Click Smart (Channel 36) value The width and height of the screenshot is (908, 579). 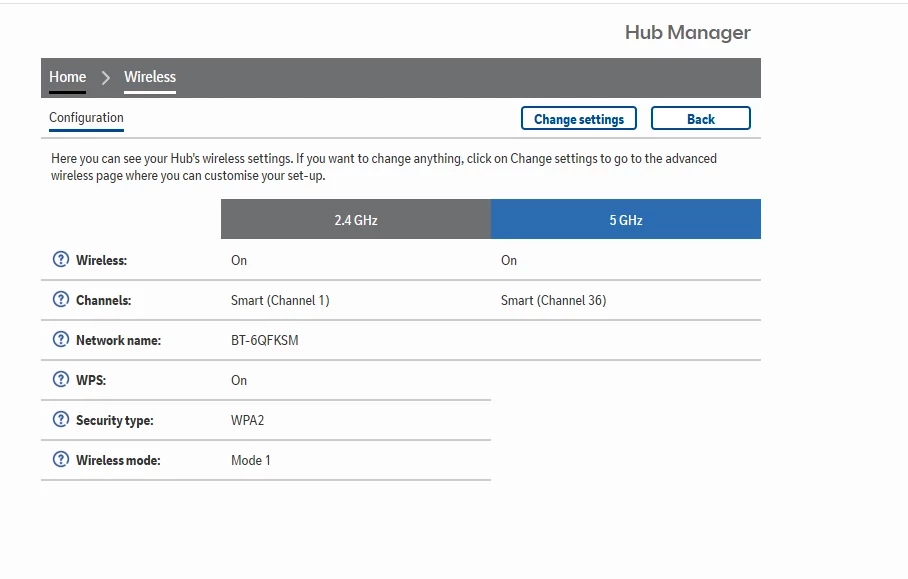point(553,300)
